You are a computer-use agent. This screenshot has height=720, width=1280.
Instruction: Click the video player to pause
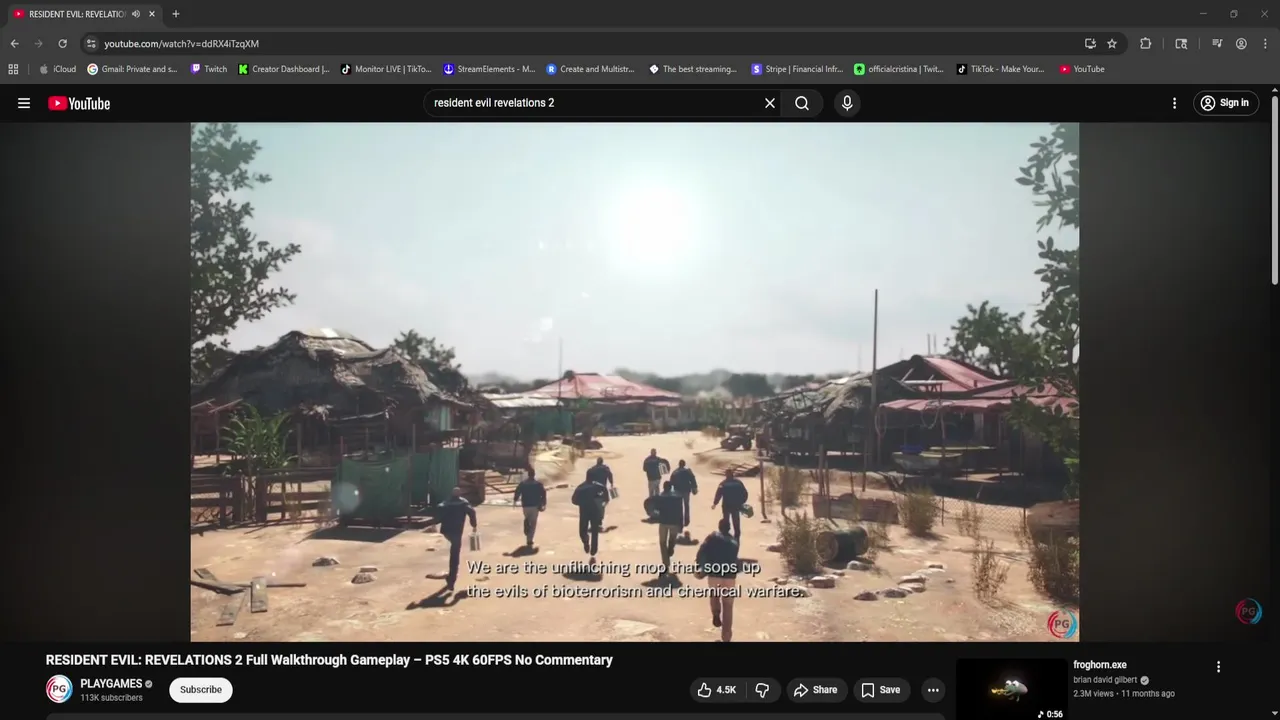click(x=635, y=382)
